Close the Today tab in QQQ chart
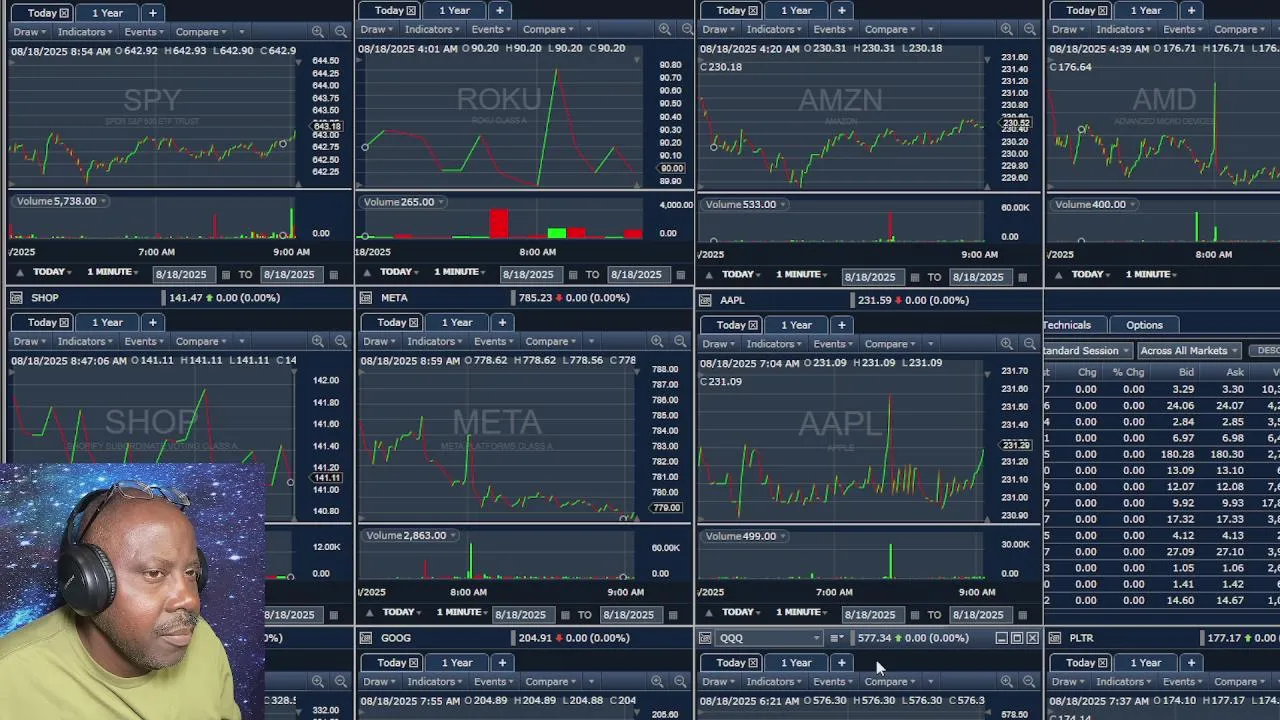The image size is (1280, 720). point(753,662)
